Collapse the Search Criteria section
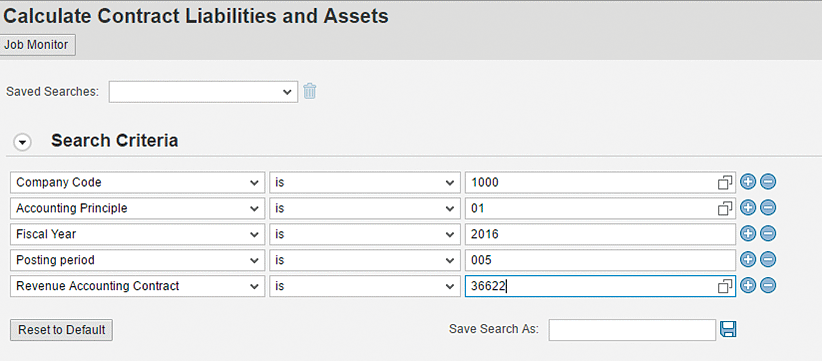Screen dimensions: 822x361 (23, 143)
